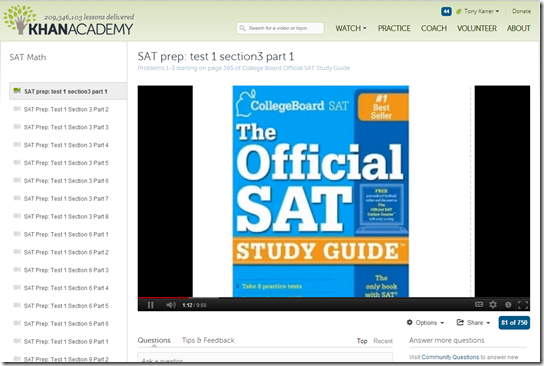Open the Community Questions link
This screenshot has width=544, height=366.
[450, 357]
